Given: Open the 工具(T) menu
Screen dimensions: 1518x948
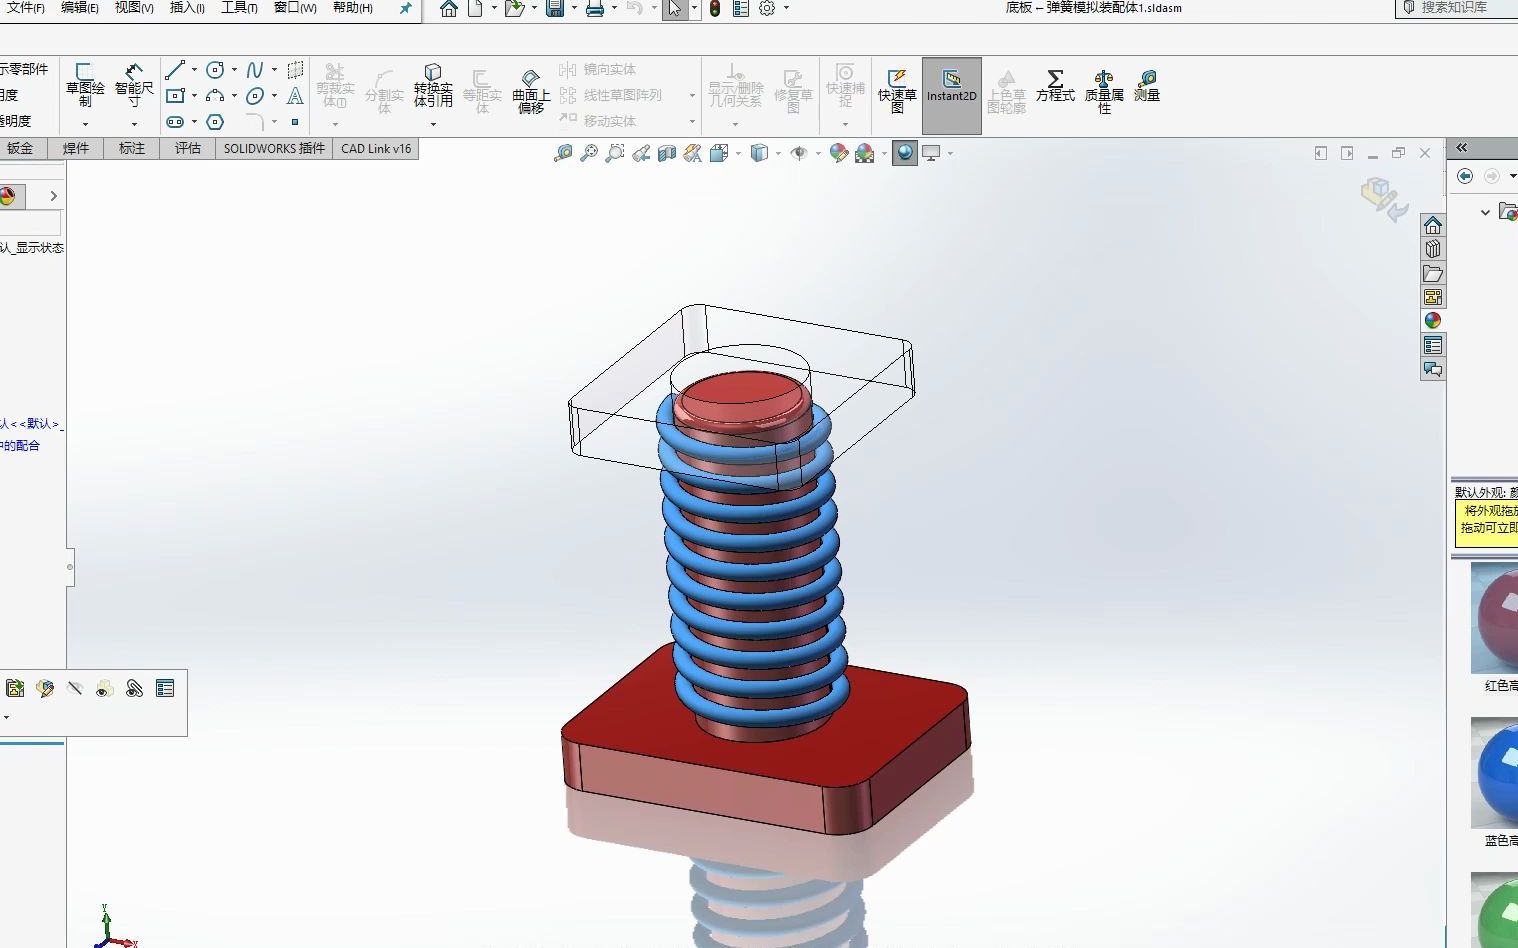Looking at the screenshot, I should (239, 8).
